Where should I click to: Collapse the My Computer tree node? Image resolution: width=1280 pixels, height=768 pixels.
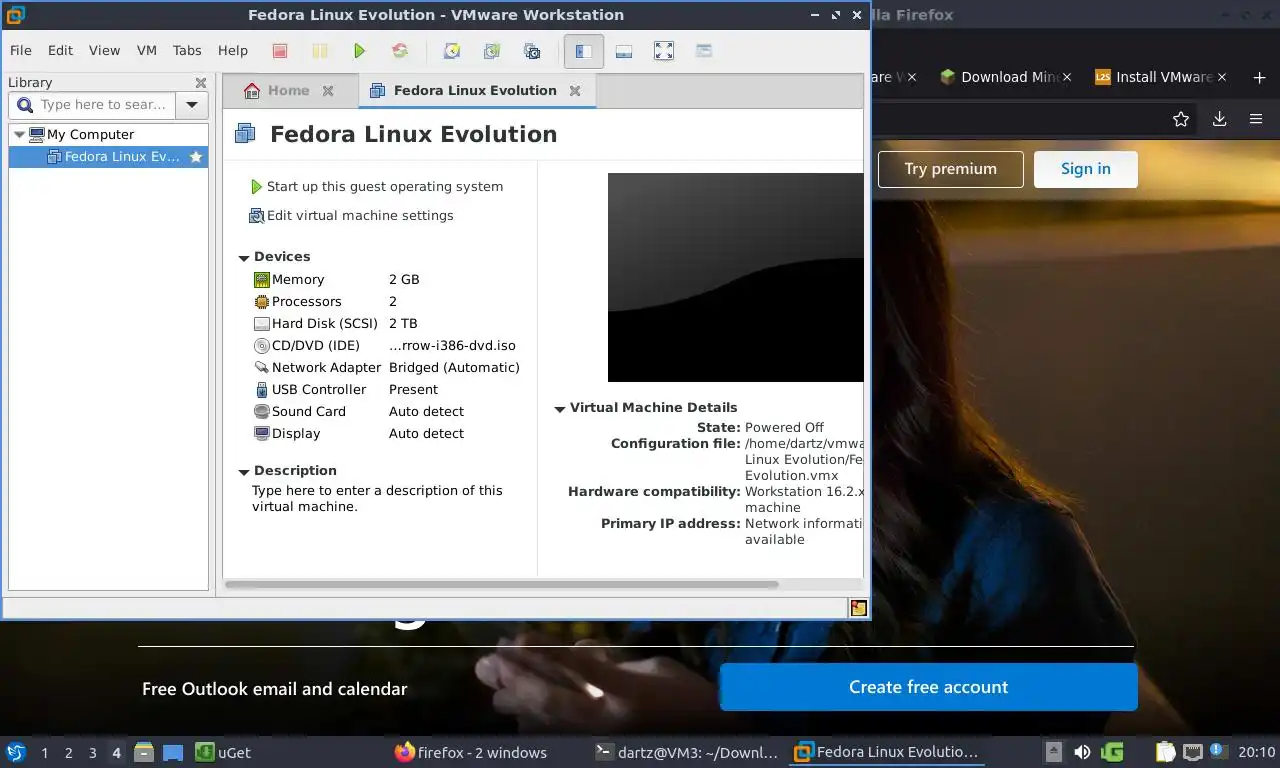coord(19,134)
